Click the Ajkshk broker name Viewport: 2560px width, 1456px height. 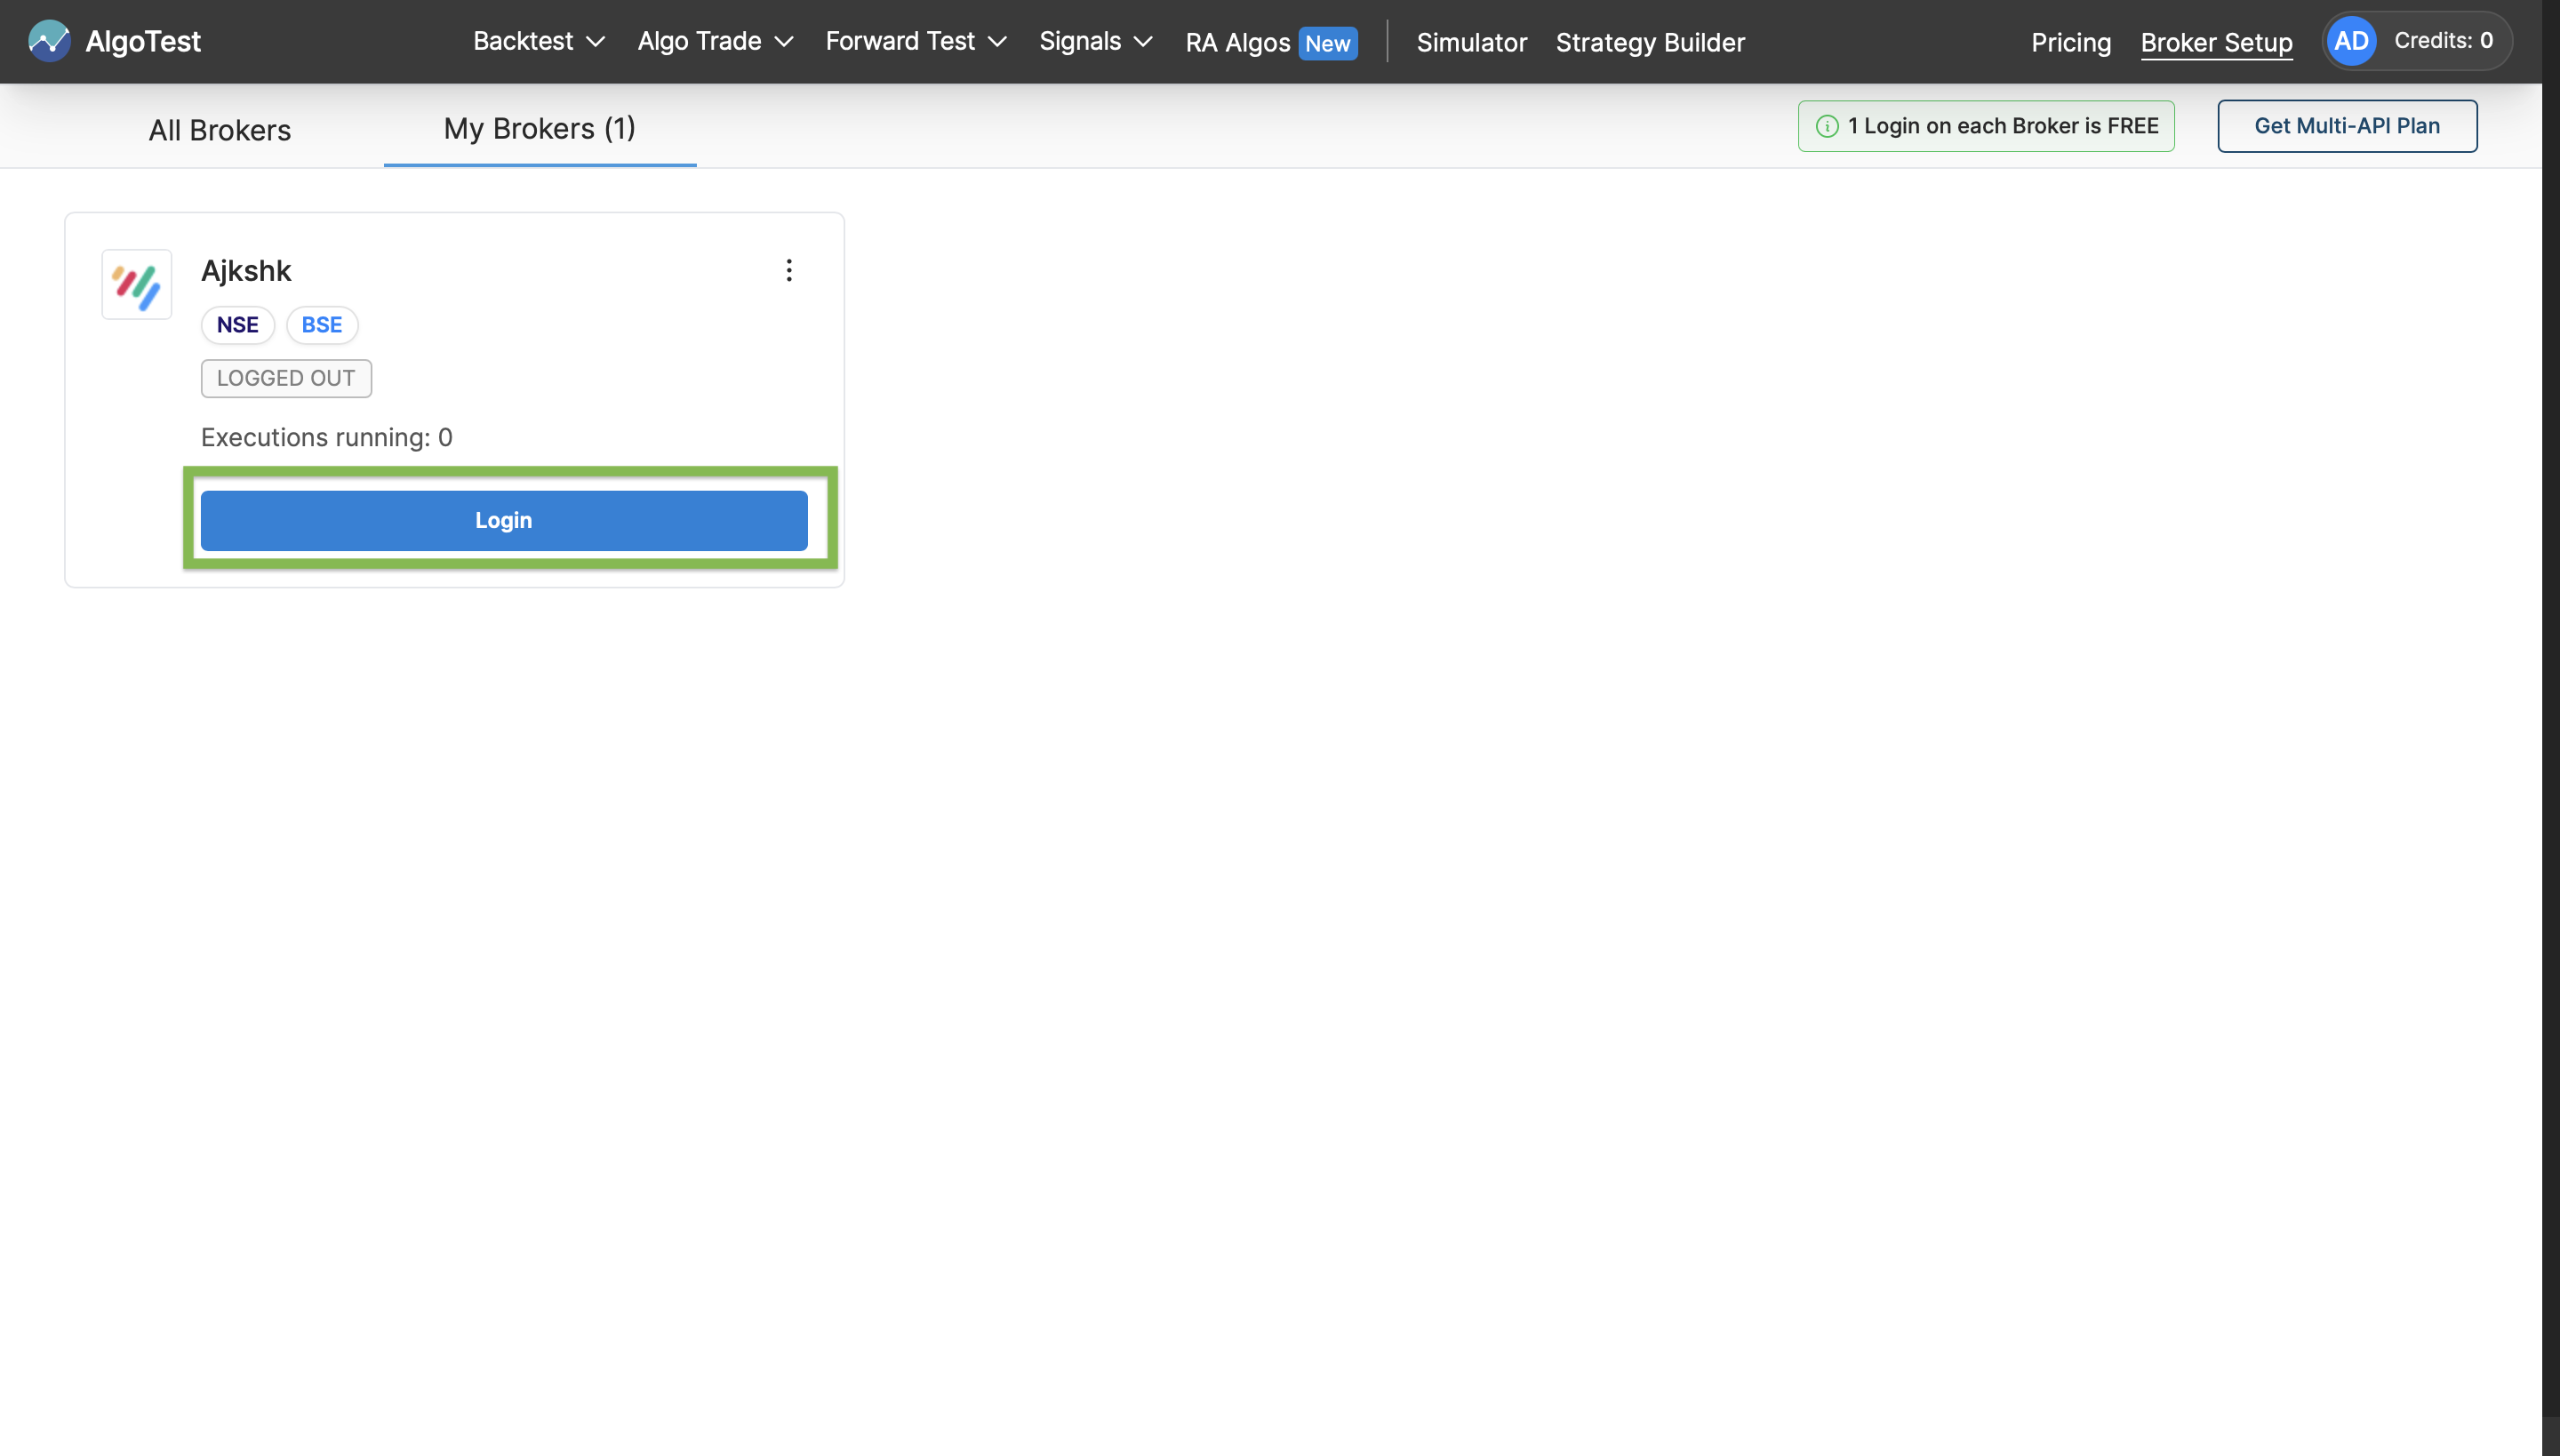tap(246, 270)
